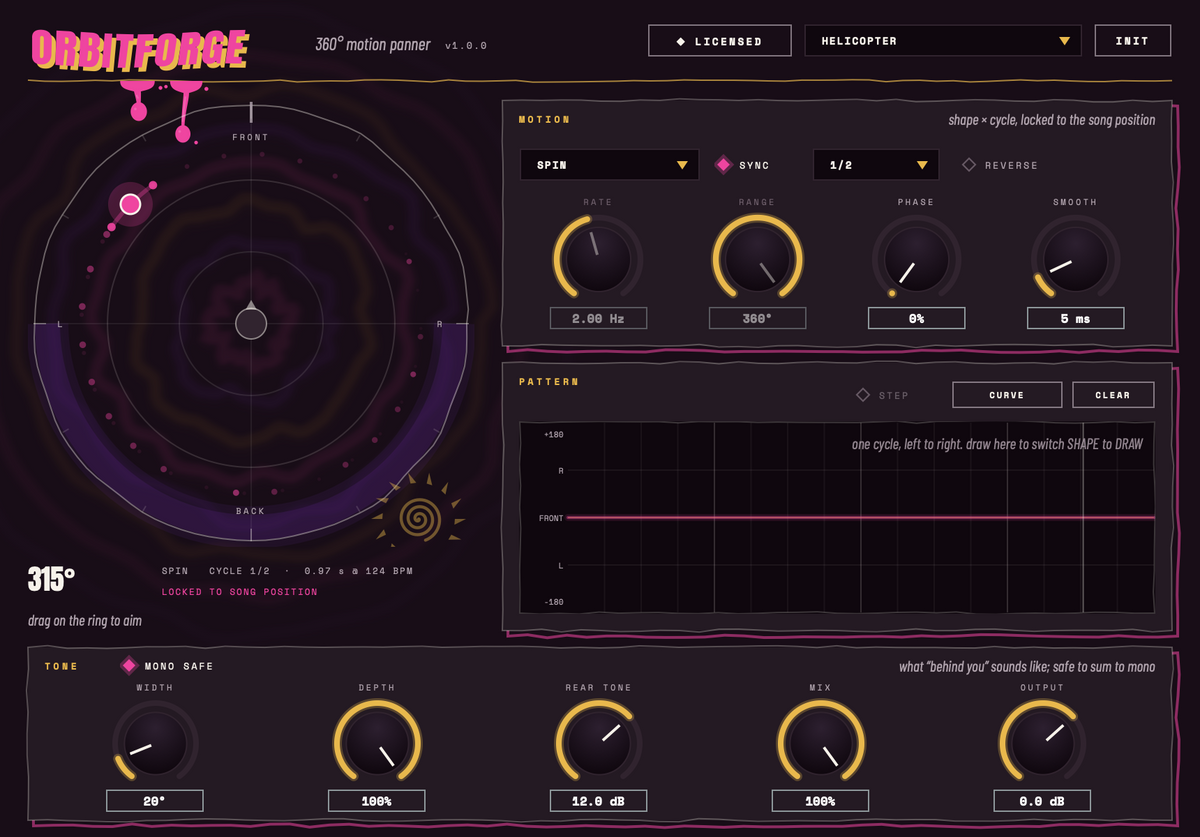The width and height of the screenshot is (1200, 837).
Task: Open the 1/2 cycle length dropdown
Action: pyautogui.click(x=876, y=165)
